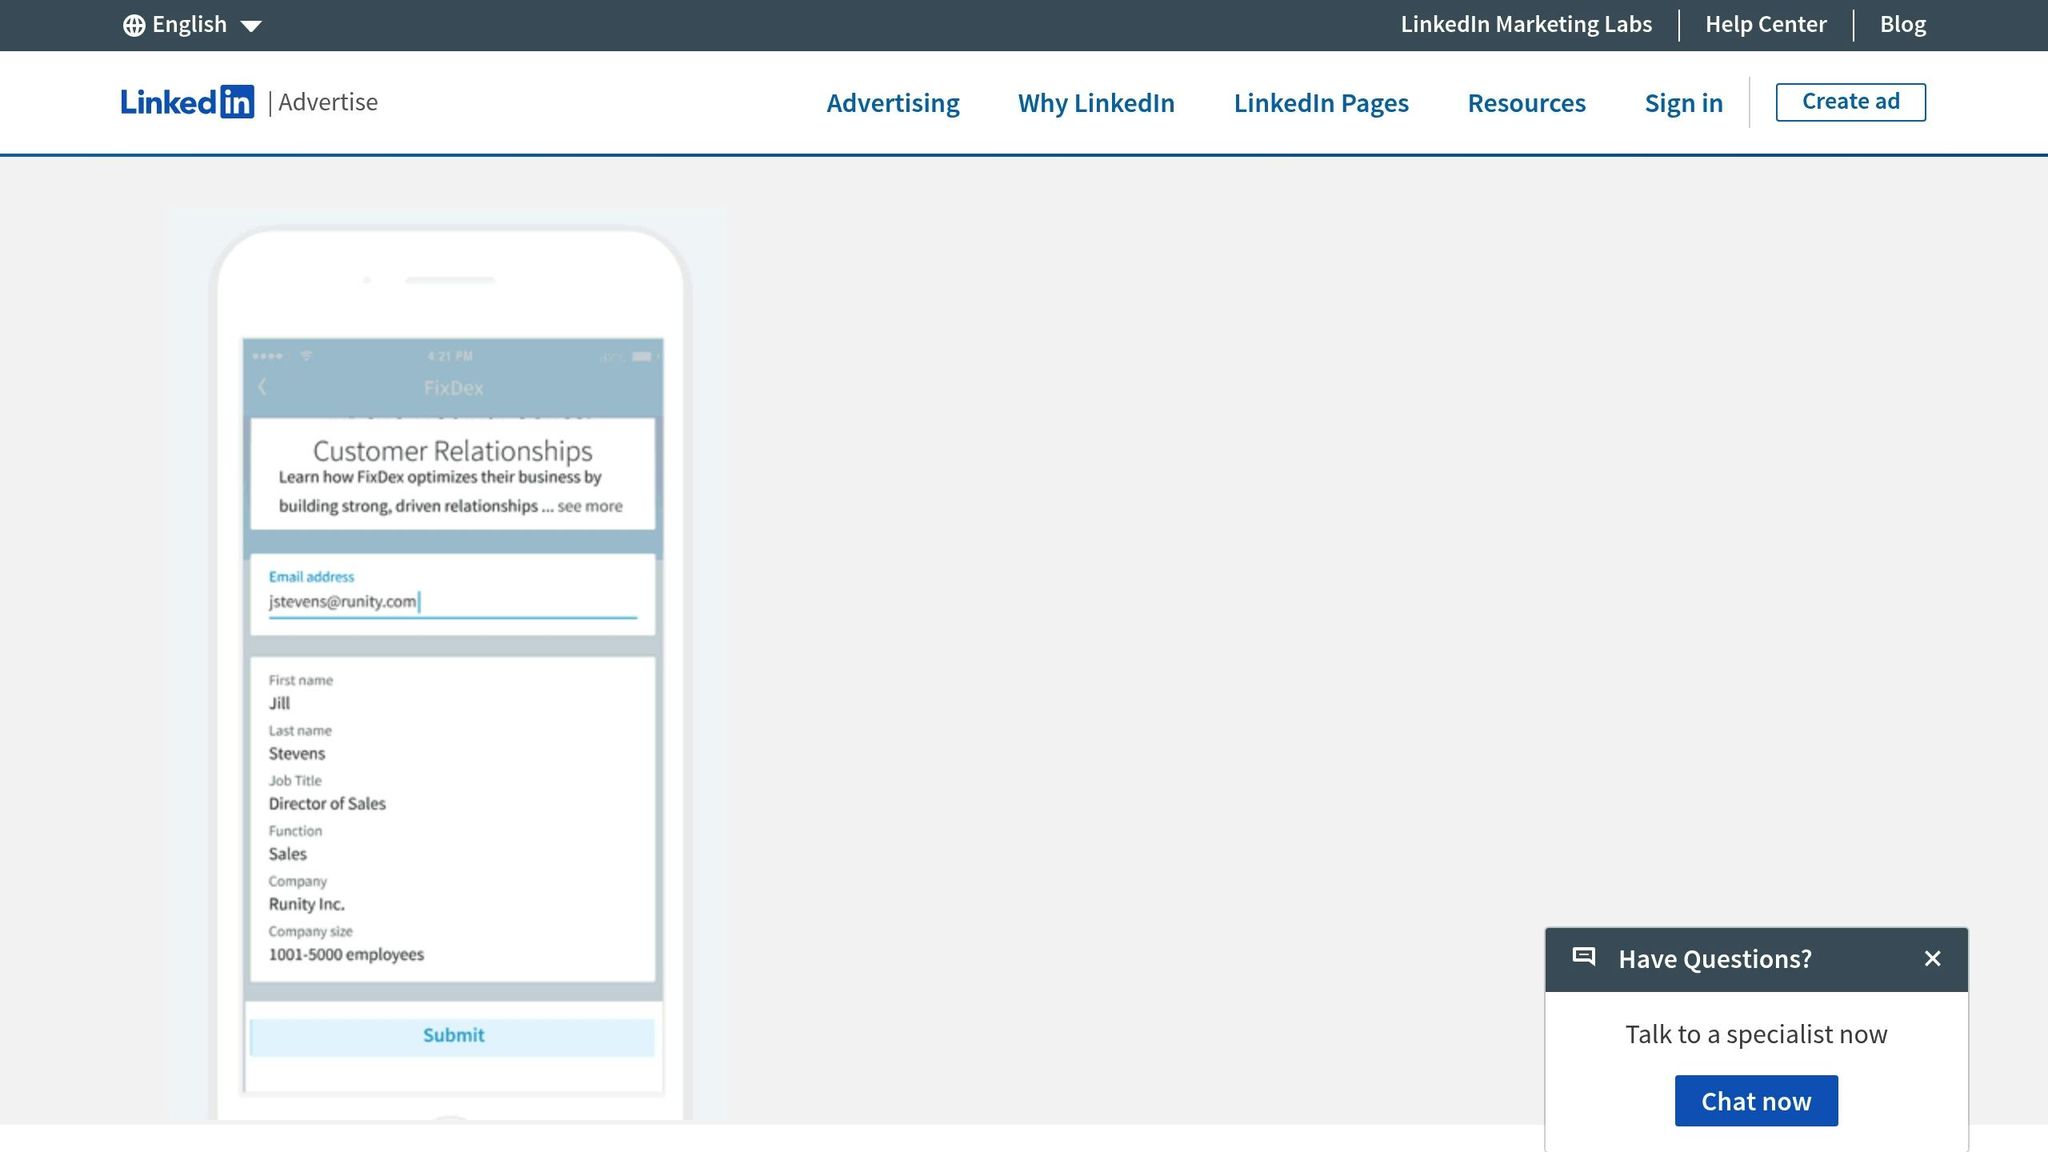Expand the English language dropdown arrow
This screenshot has height=1152, width=2048.
(x=251, y=26)
